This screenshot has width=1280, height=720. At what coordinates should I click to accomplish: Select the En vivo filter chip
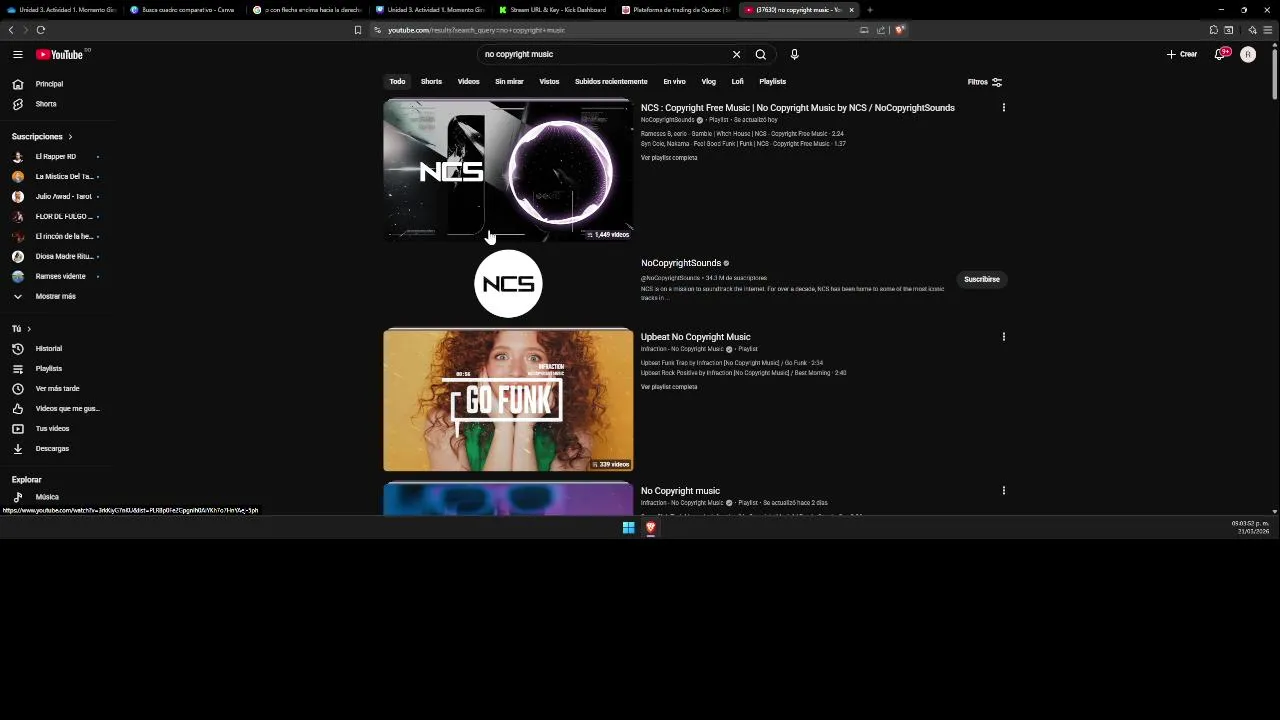674,81
